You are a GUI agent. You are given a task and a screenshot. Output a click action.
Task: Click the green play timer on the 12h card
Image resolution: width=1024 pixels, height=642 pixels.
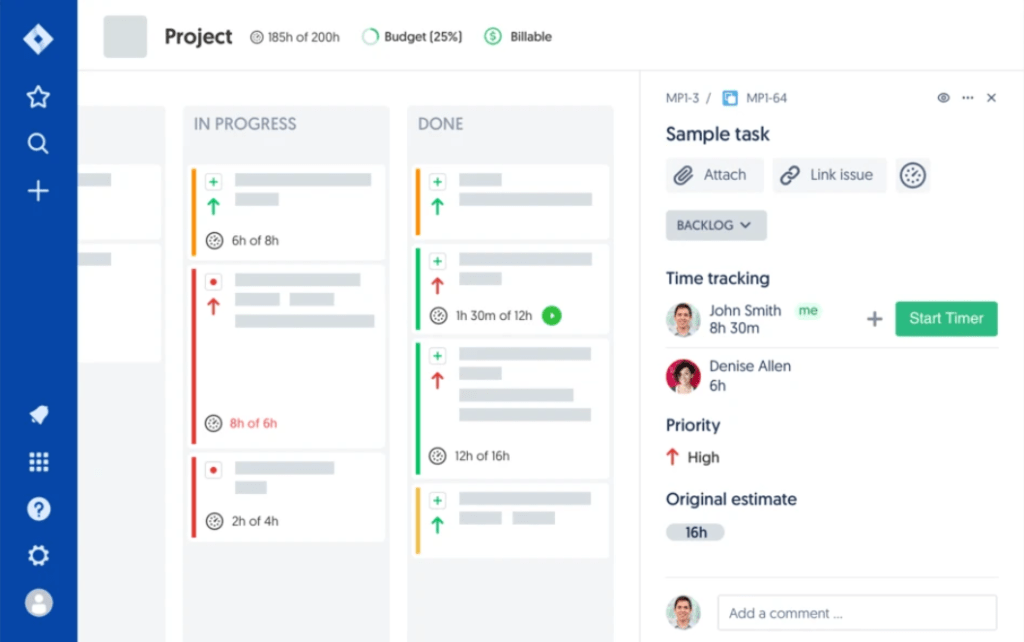(x=551, y=315)
